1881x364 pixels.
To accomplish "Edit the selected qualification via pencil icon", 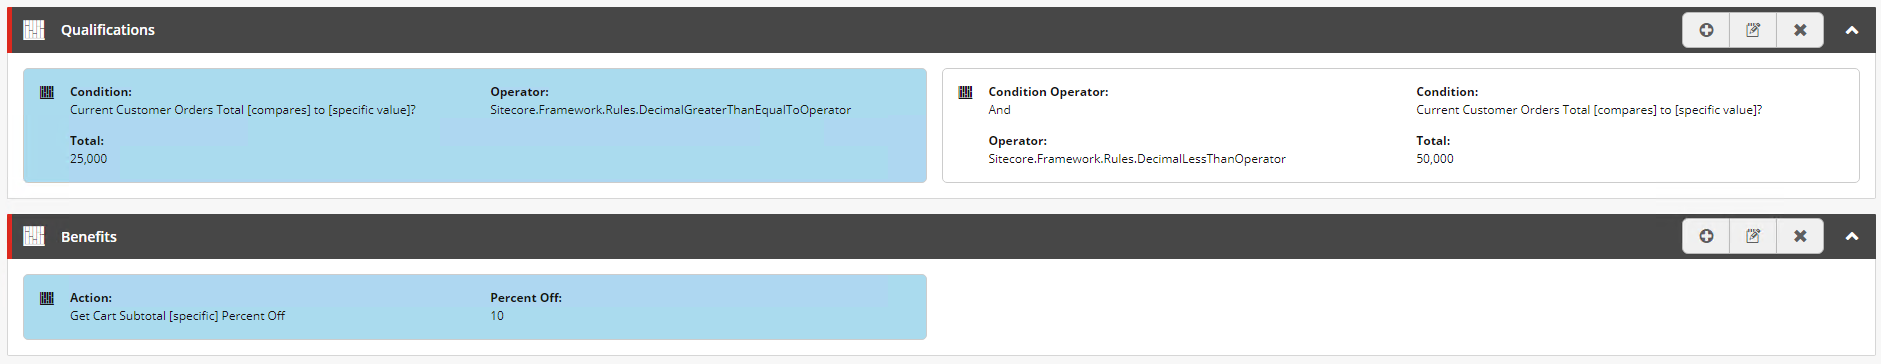I will [x=1753, y=30].
